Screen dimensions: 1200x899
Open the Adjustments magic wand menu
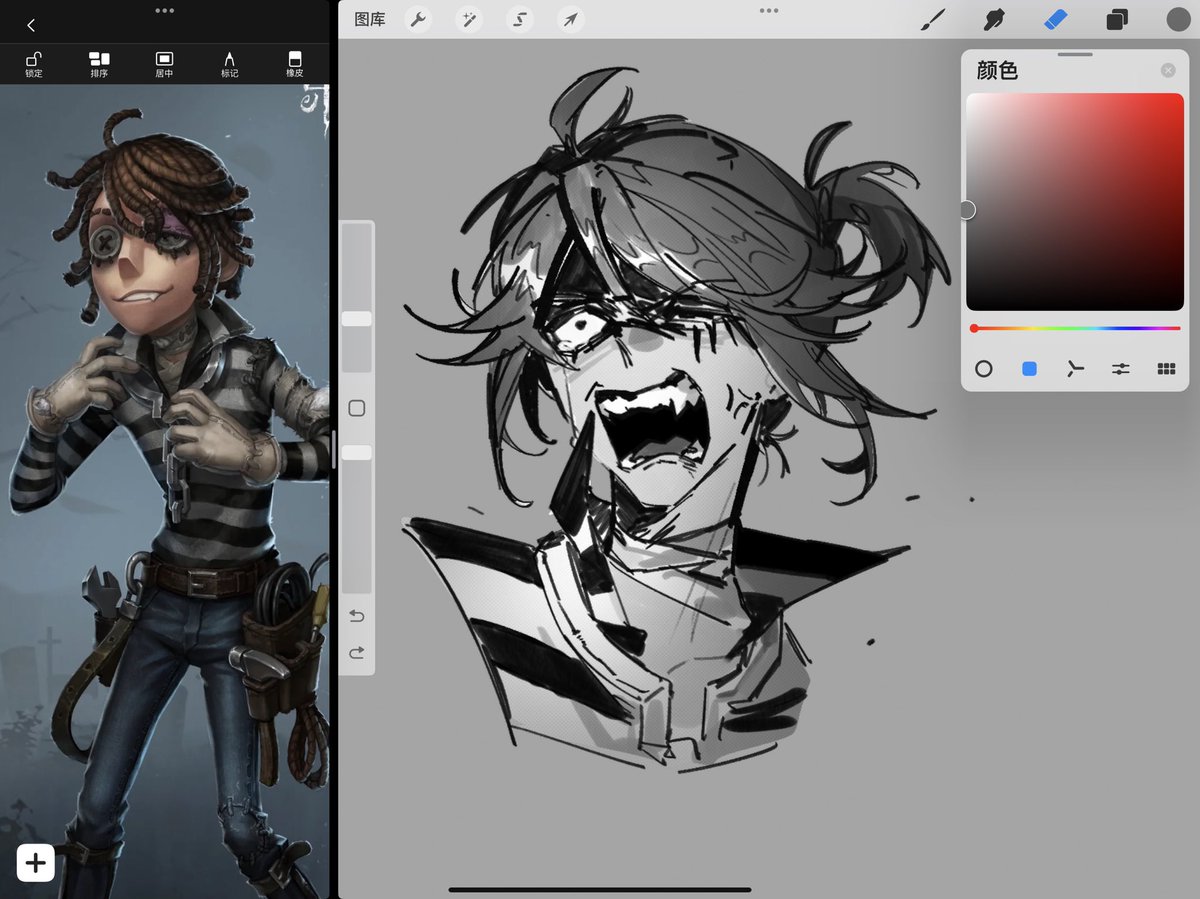(x=468, y=19)
